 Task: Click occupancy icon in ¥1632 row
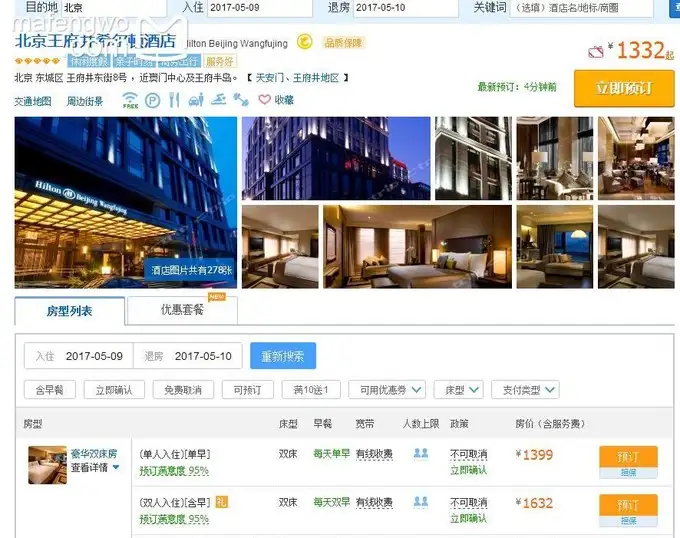tap(421, 502)
